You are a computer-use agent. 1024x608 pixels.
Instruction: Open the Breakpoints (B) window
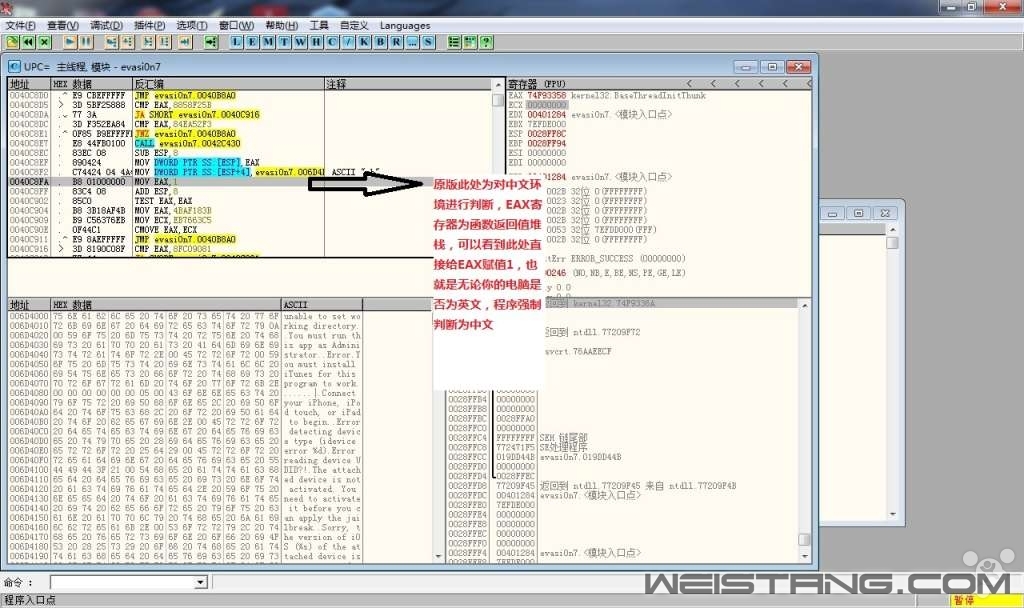(x=380, y=42)
